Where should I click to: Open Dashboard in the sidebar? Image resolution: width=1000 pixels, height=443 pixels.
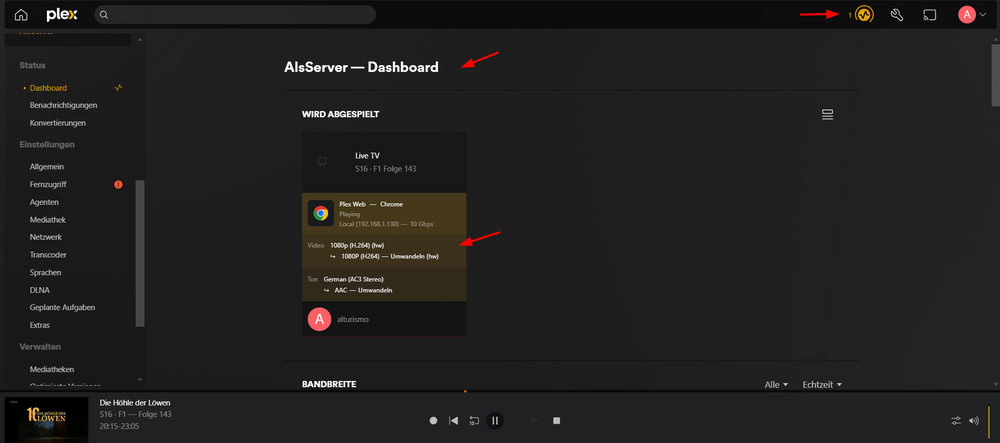[48, 88]
